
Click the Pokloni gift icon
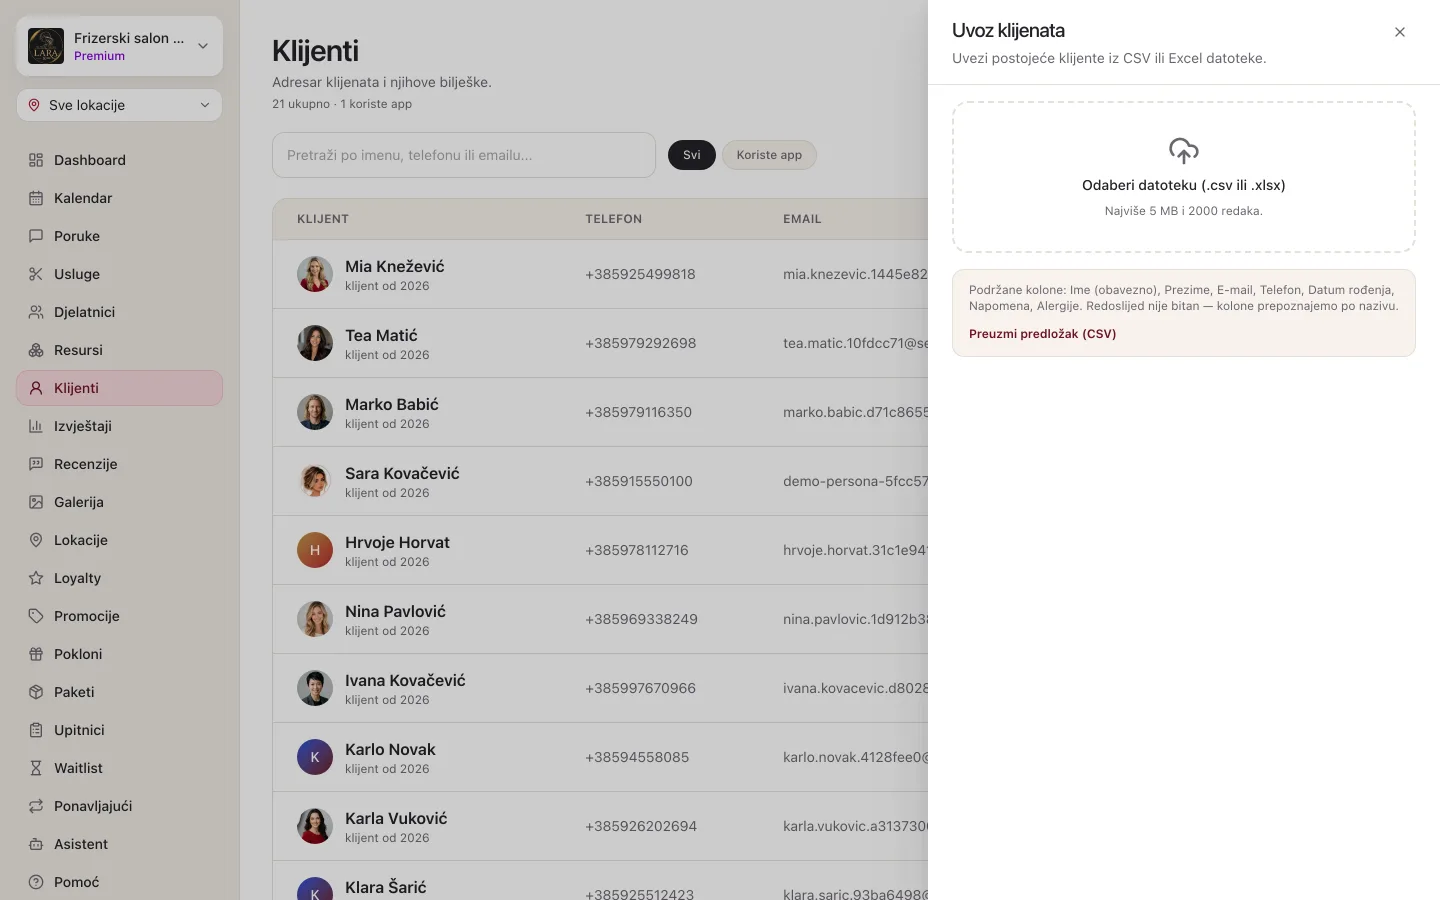pyautogui.click(x=36, y=654)
